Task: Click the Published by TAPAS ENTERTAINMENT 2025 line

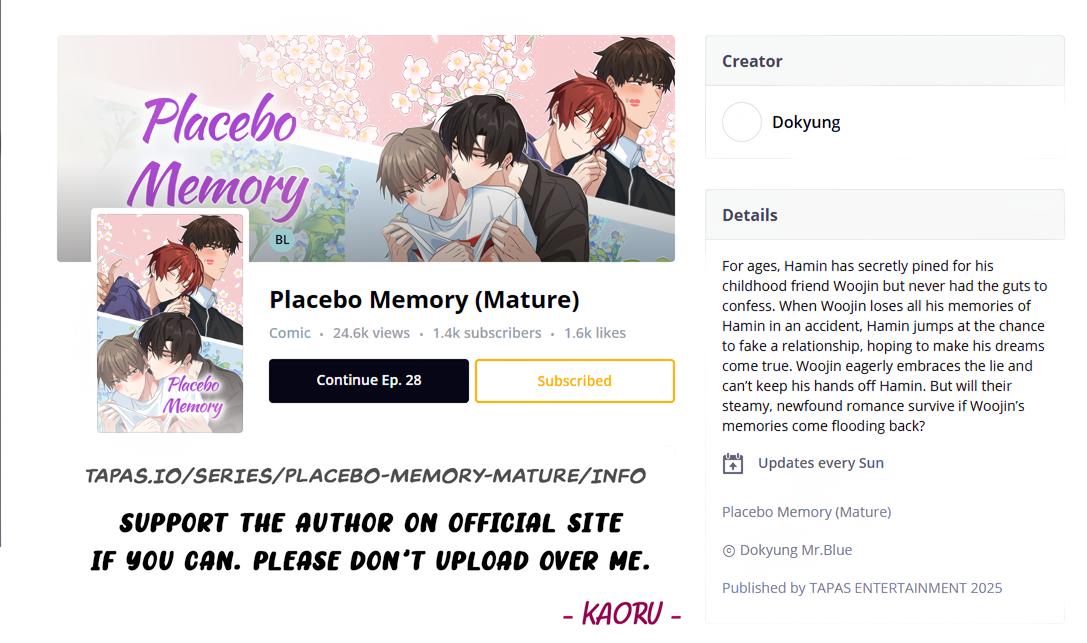Action: (x=862, y=588)
